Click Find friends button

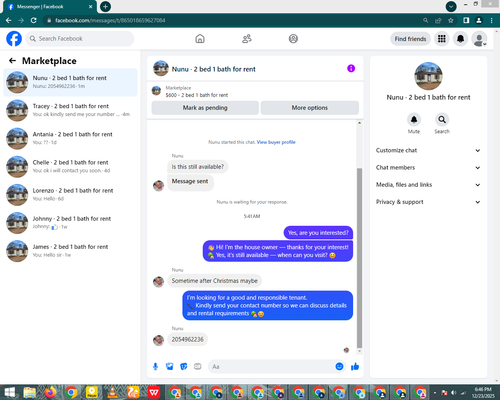410,39
